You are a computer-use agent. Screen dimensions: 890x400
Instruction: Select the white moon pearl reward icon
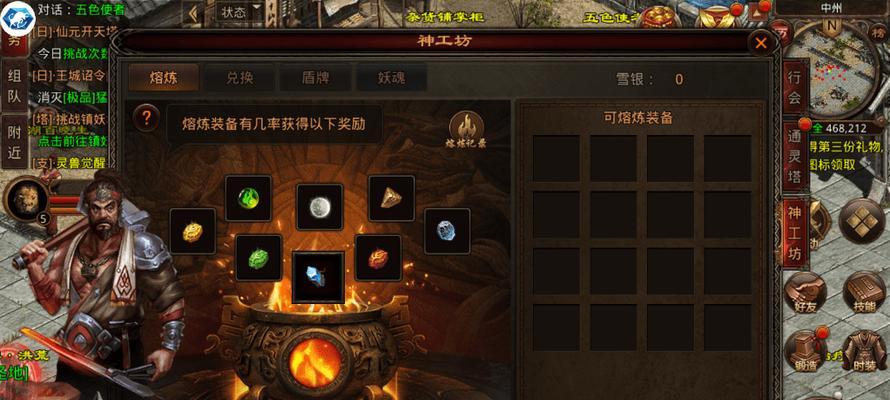click(x=320, y=207)
